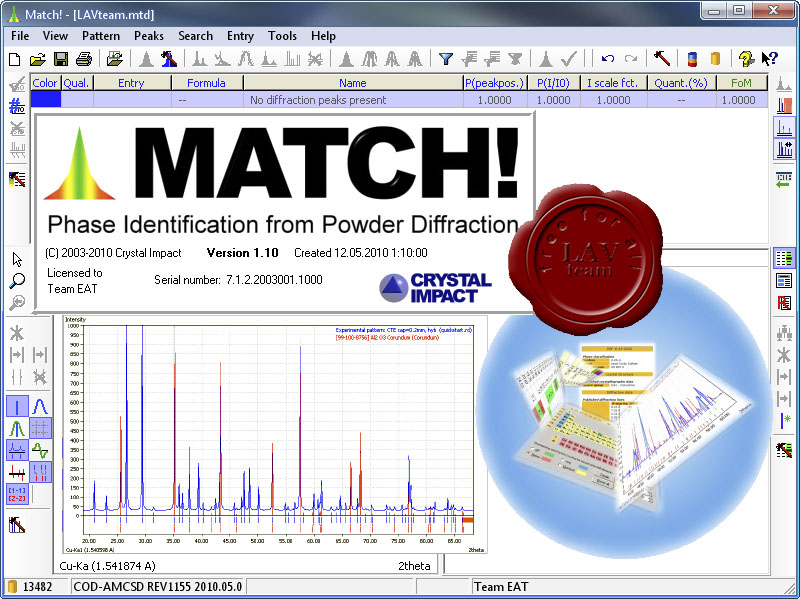Select the magnifying glass zoom tool
Viewport: 800px width, 599px height.
pos(17,281)
